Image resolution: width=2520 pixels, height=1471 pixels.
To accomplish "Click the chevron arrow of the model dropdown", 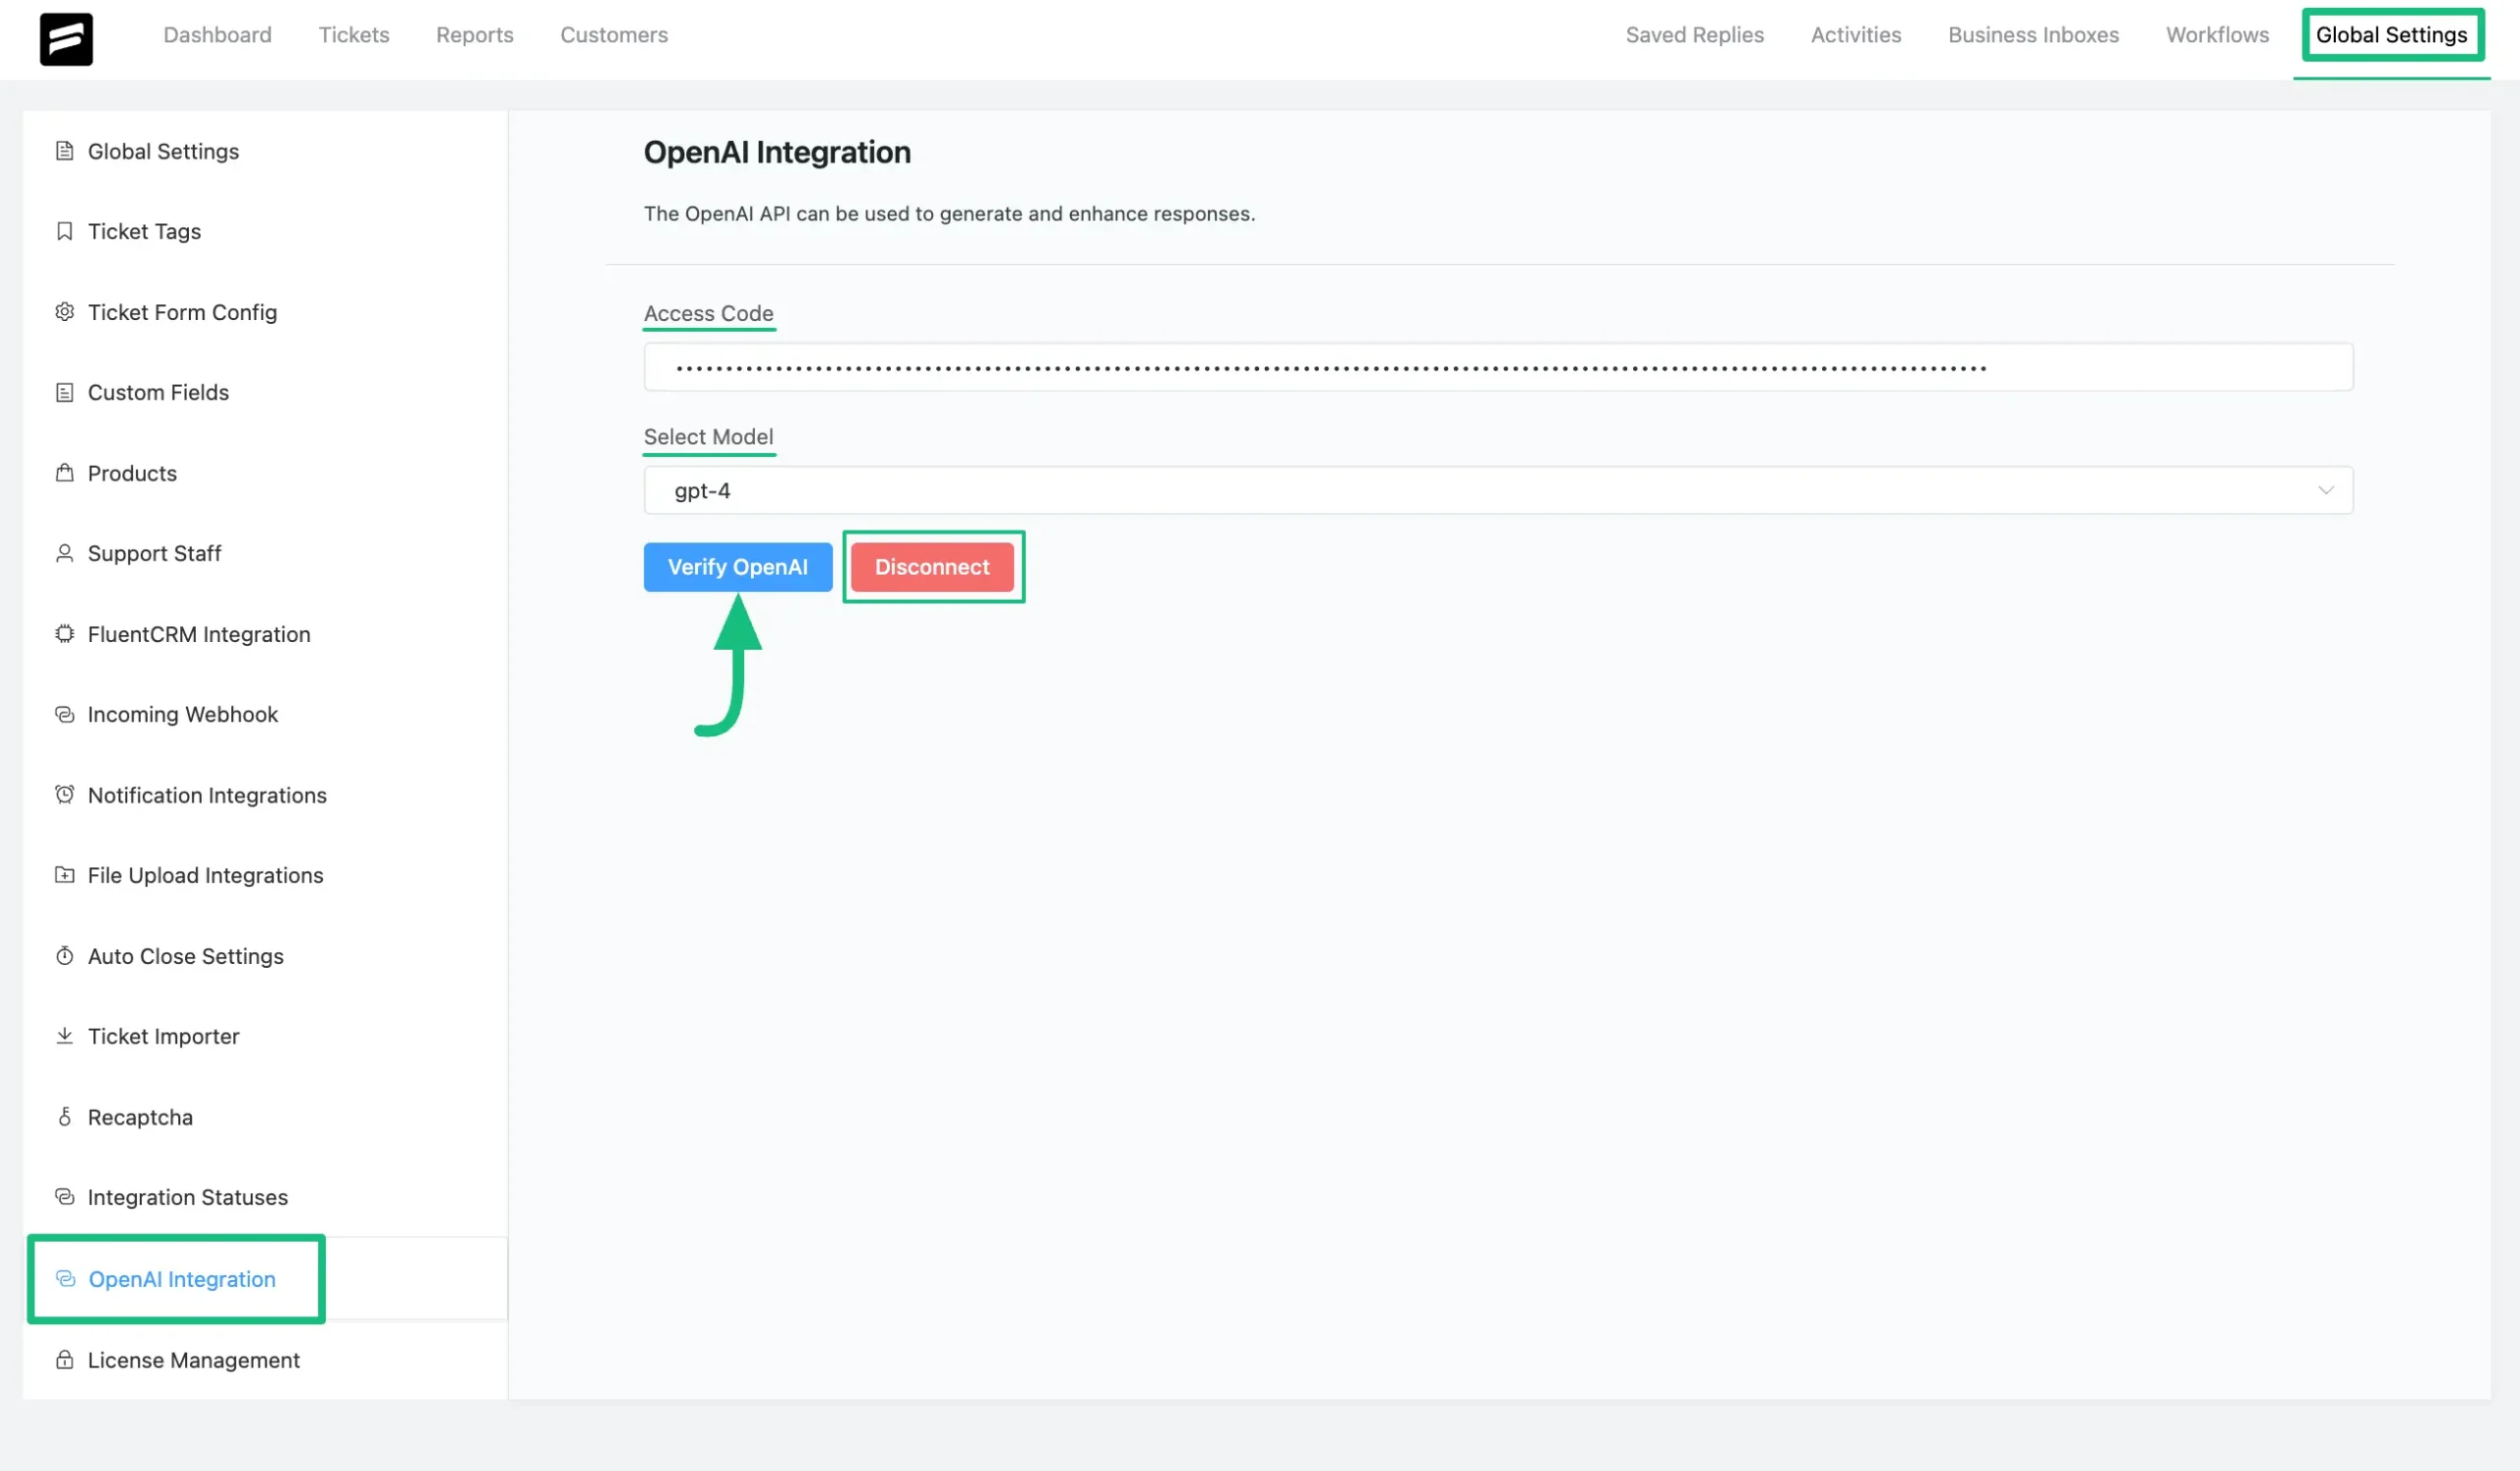I will 2325,490.
